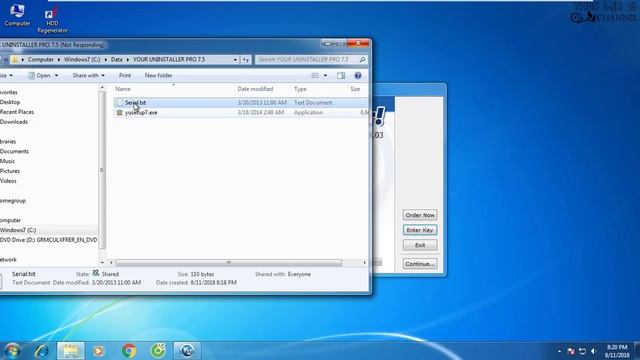Image resolution: width=640 pixels, height=360 pixels.
Task: Open Downloads in the navigation pane
Action: (x=14, y=122)
